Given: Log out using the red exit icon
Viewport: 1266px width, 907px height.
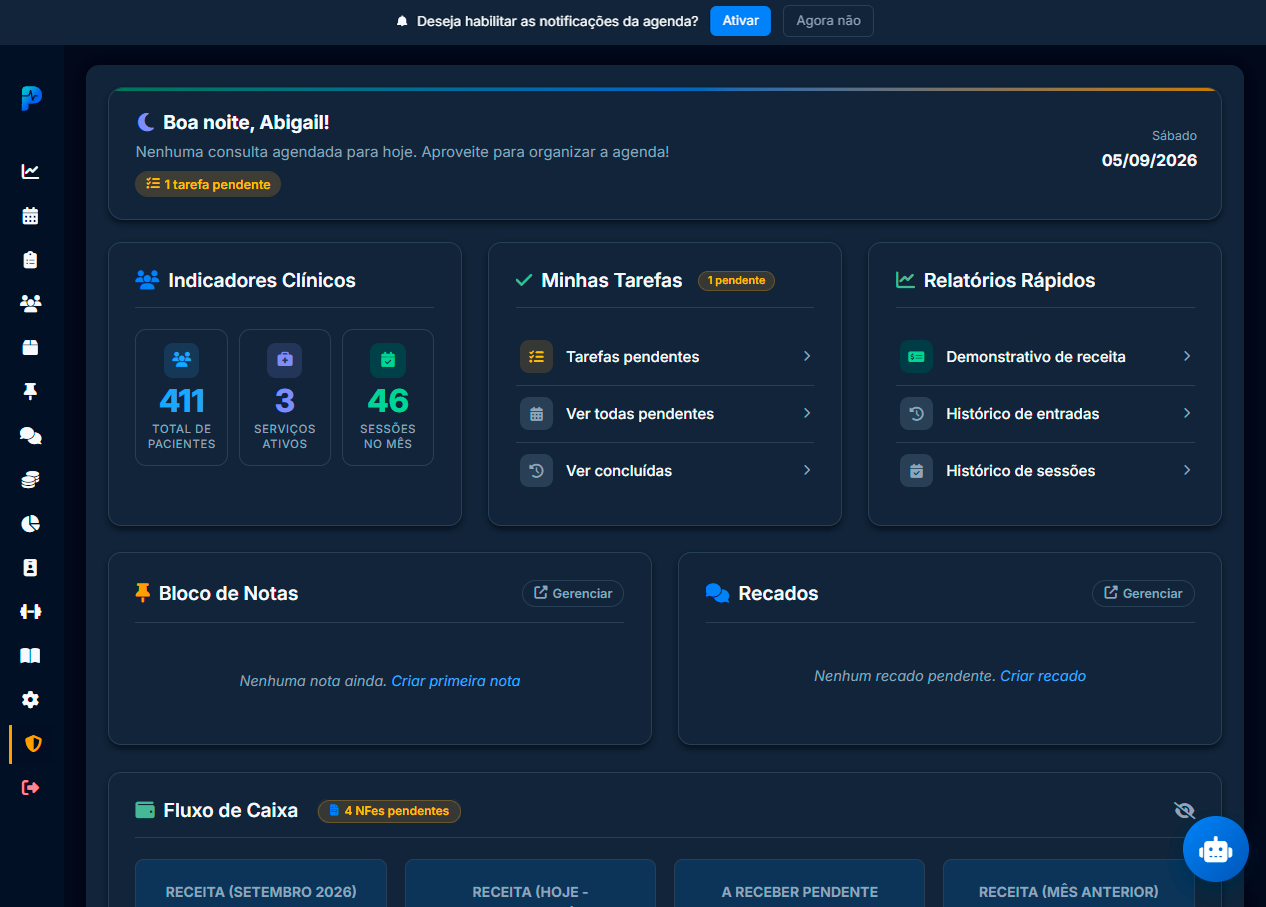Looking at the screenshot, I should click(x=31, y=787).
